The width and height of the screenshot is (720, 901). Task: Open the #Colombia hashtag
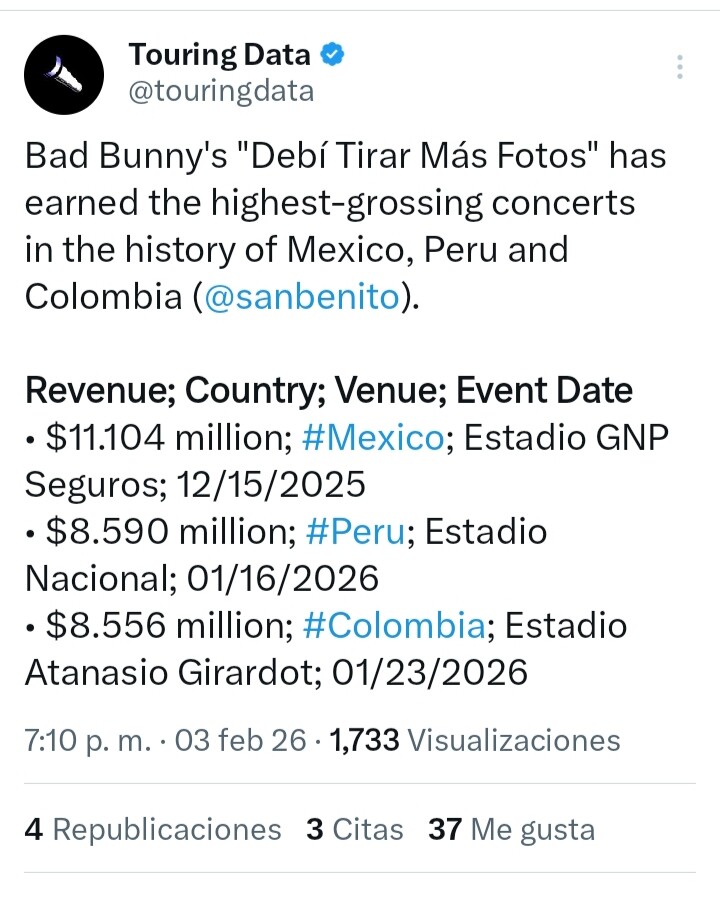391,625
